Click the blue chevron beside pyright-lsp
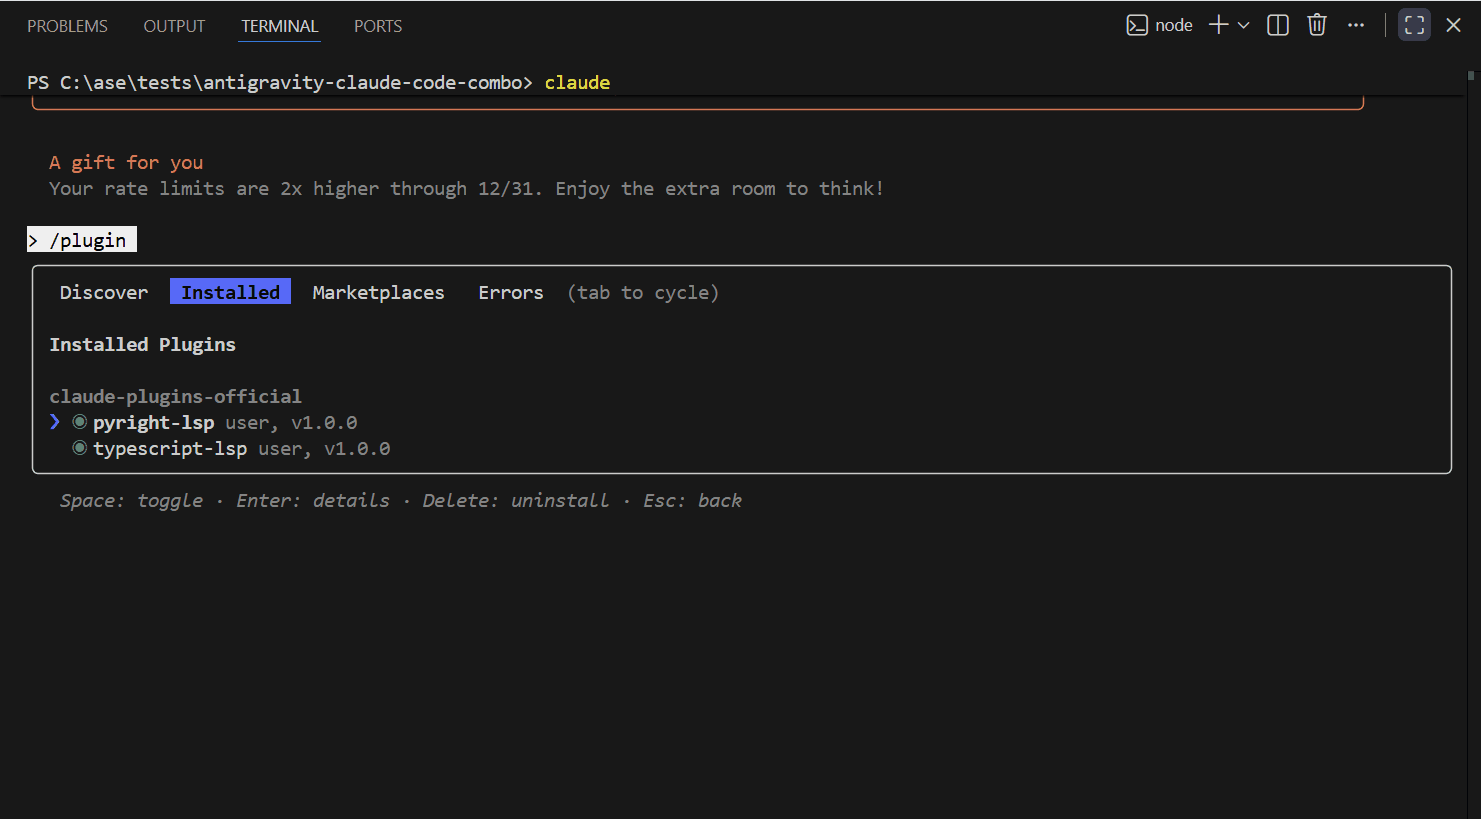The height and width of the screenshot is (819, 1481). point(55,422)
